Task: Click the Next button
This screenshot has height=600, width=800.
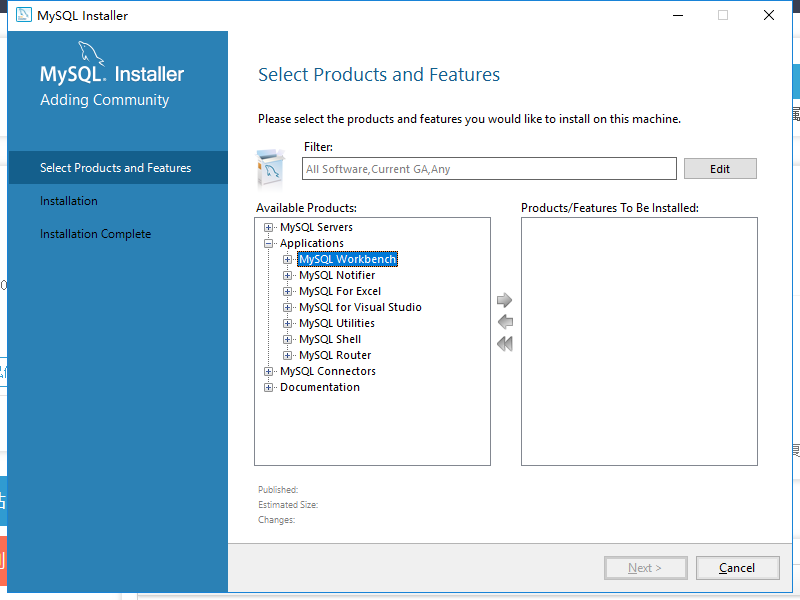Action: (x=645, y=568)
